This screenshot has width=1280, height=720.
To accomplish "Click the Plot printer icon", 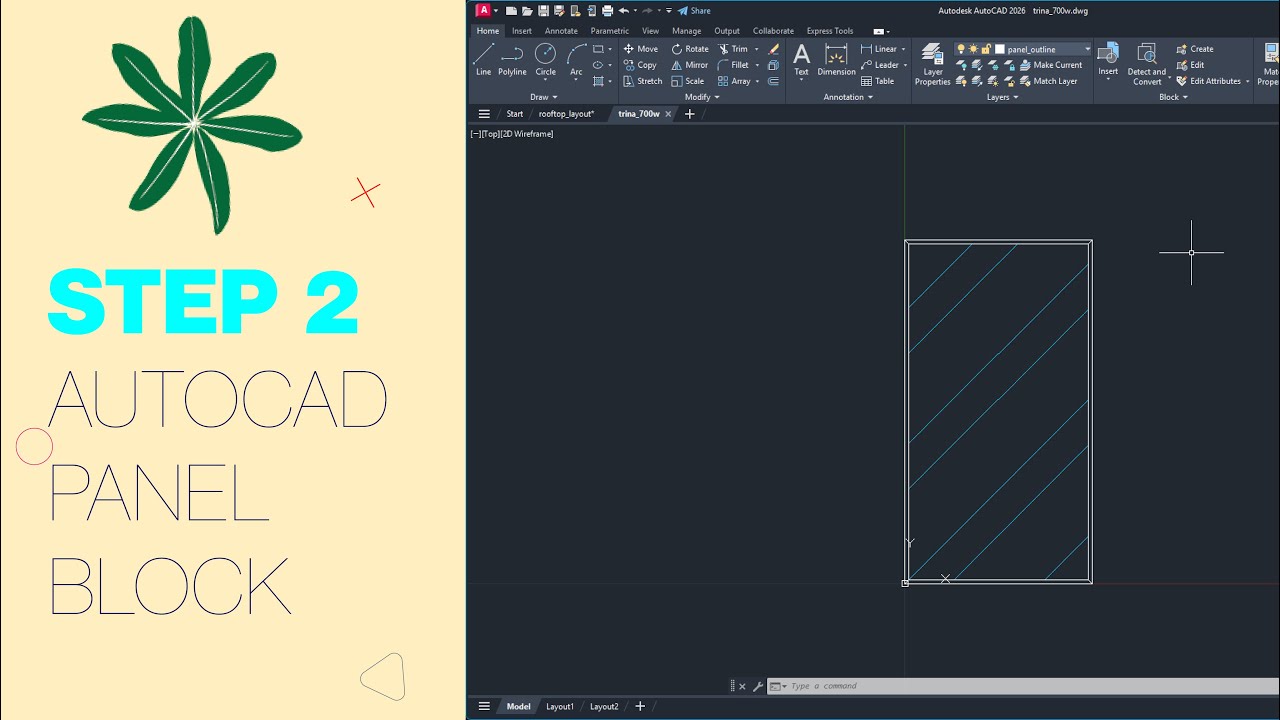I will coord(606,11).
